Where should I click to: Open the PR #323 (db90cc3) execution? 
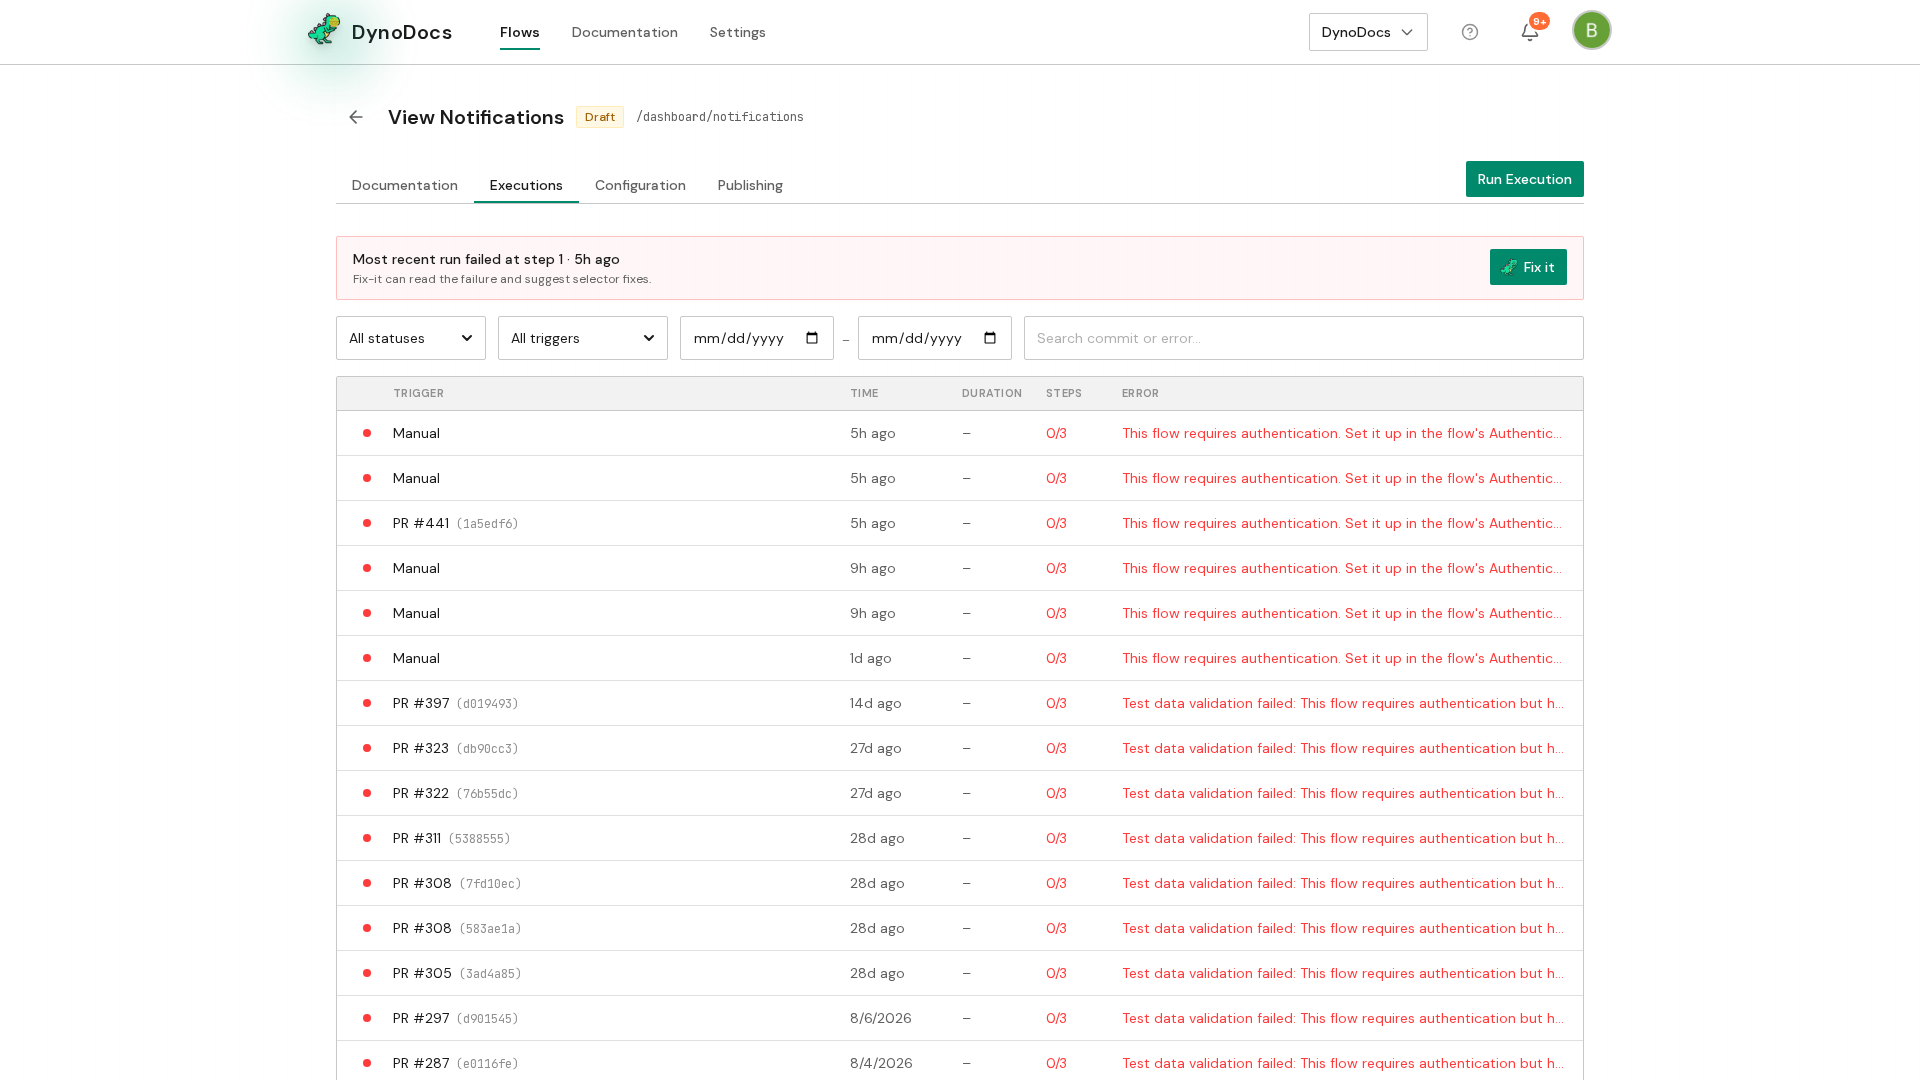(x=960, y=748)
